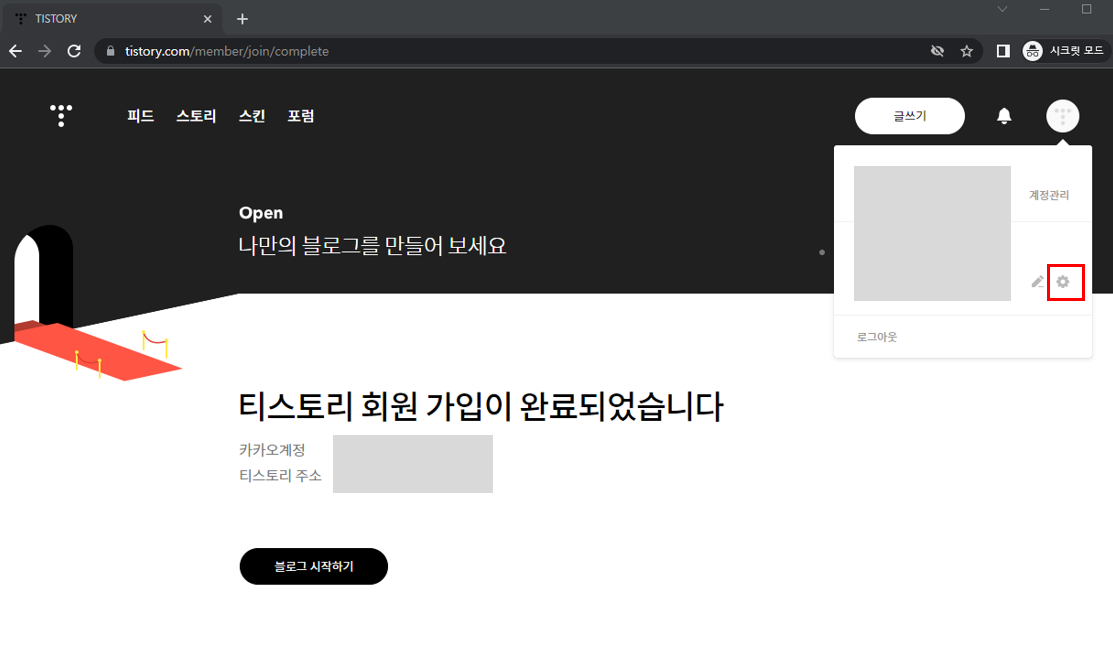Click the Tistory logo in the header
This screenshot has width=1113, height=652.
(61, 116)
